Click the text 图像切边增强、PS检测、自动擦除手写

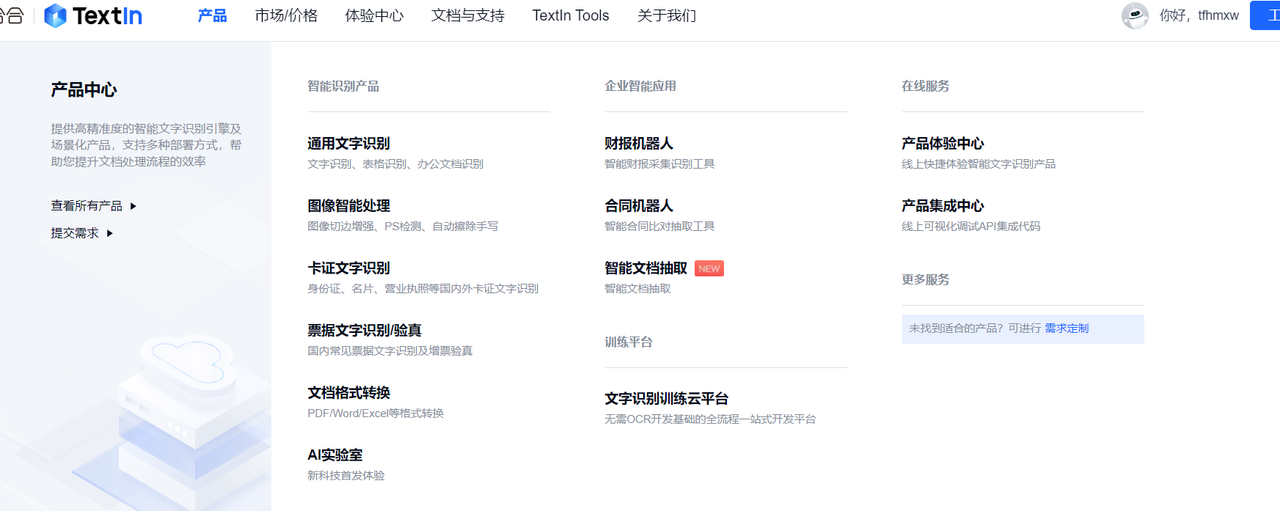pyautogui.click(x=403, y=226)
